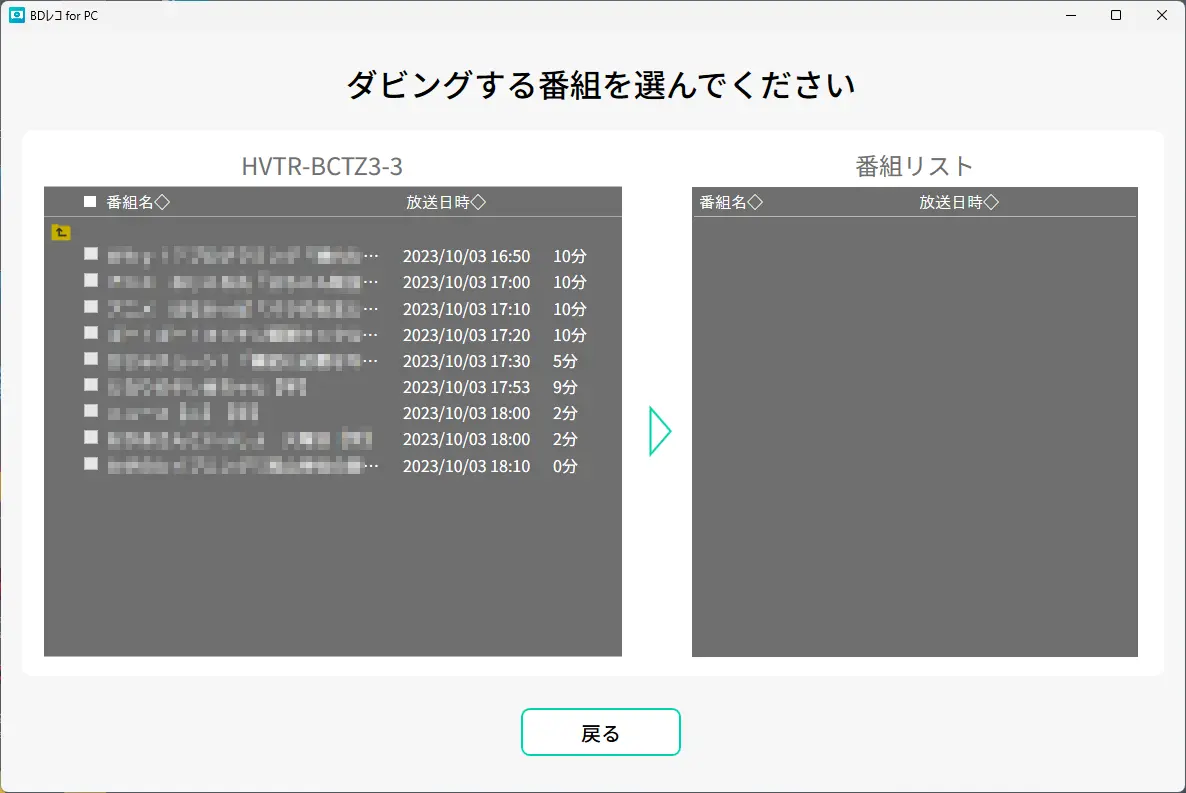Check the program recorded 2023/10/03 16:50
Viewport: 1186px width, 793px height.
91,254
